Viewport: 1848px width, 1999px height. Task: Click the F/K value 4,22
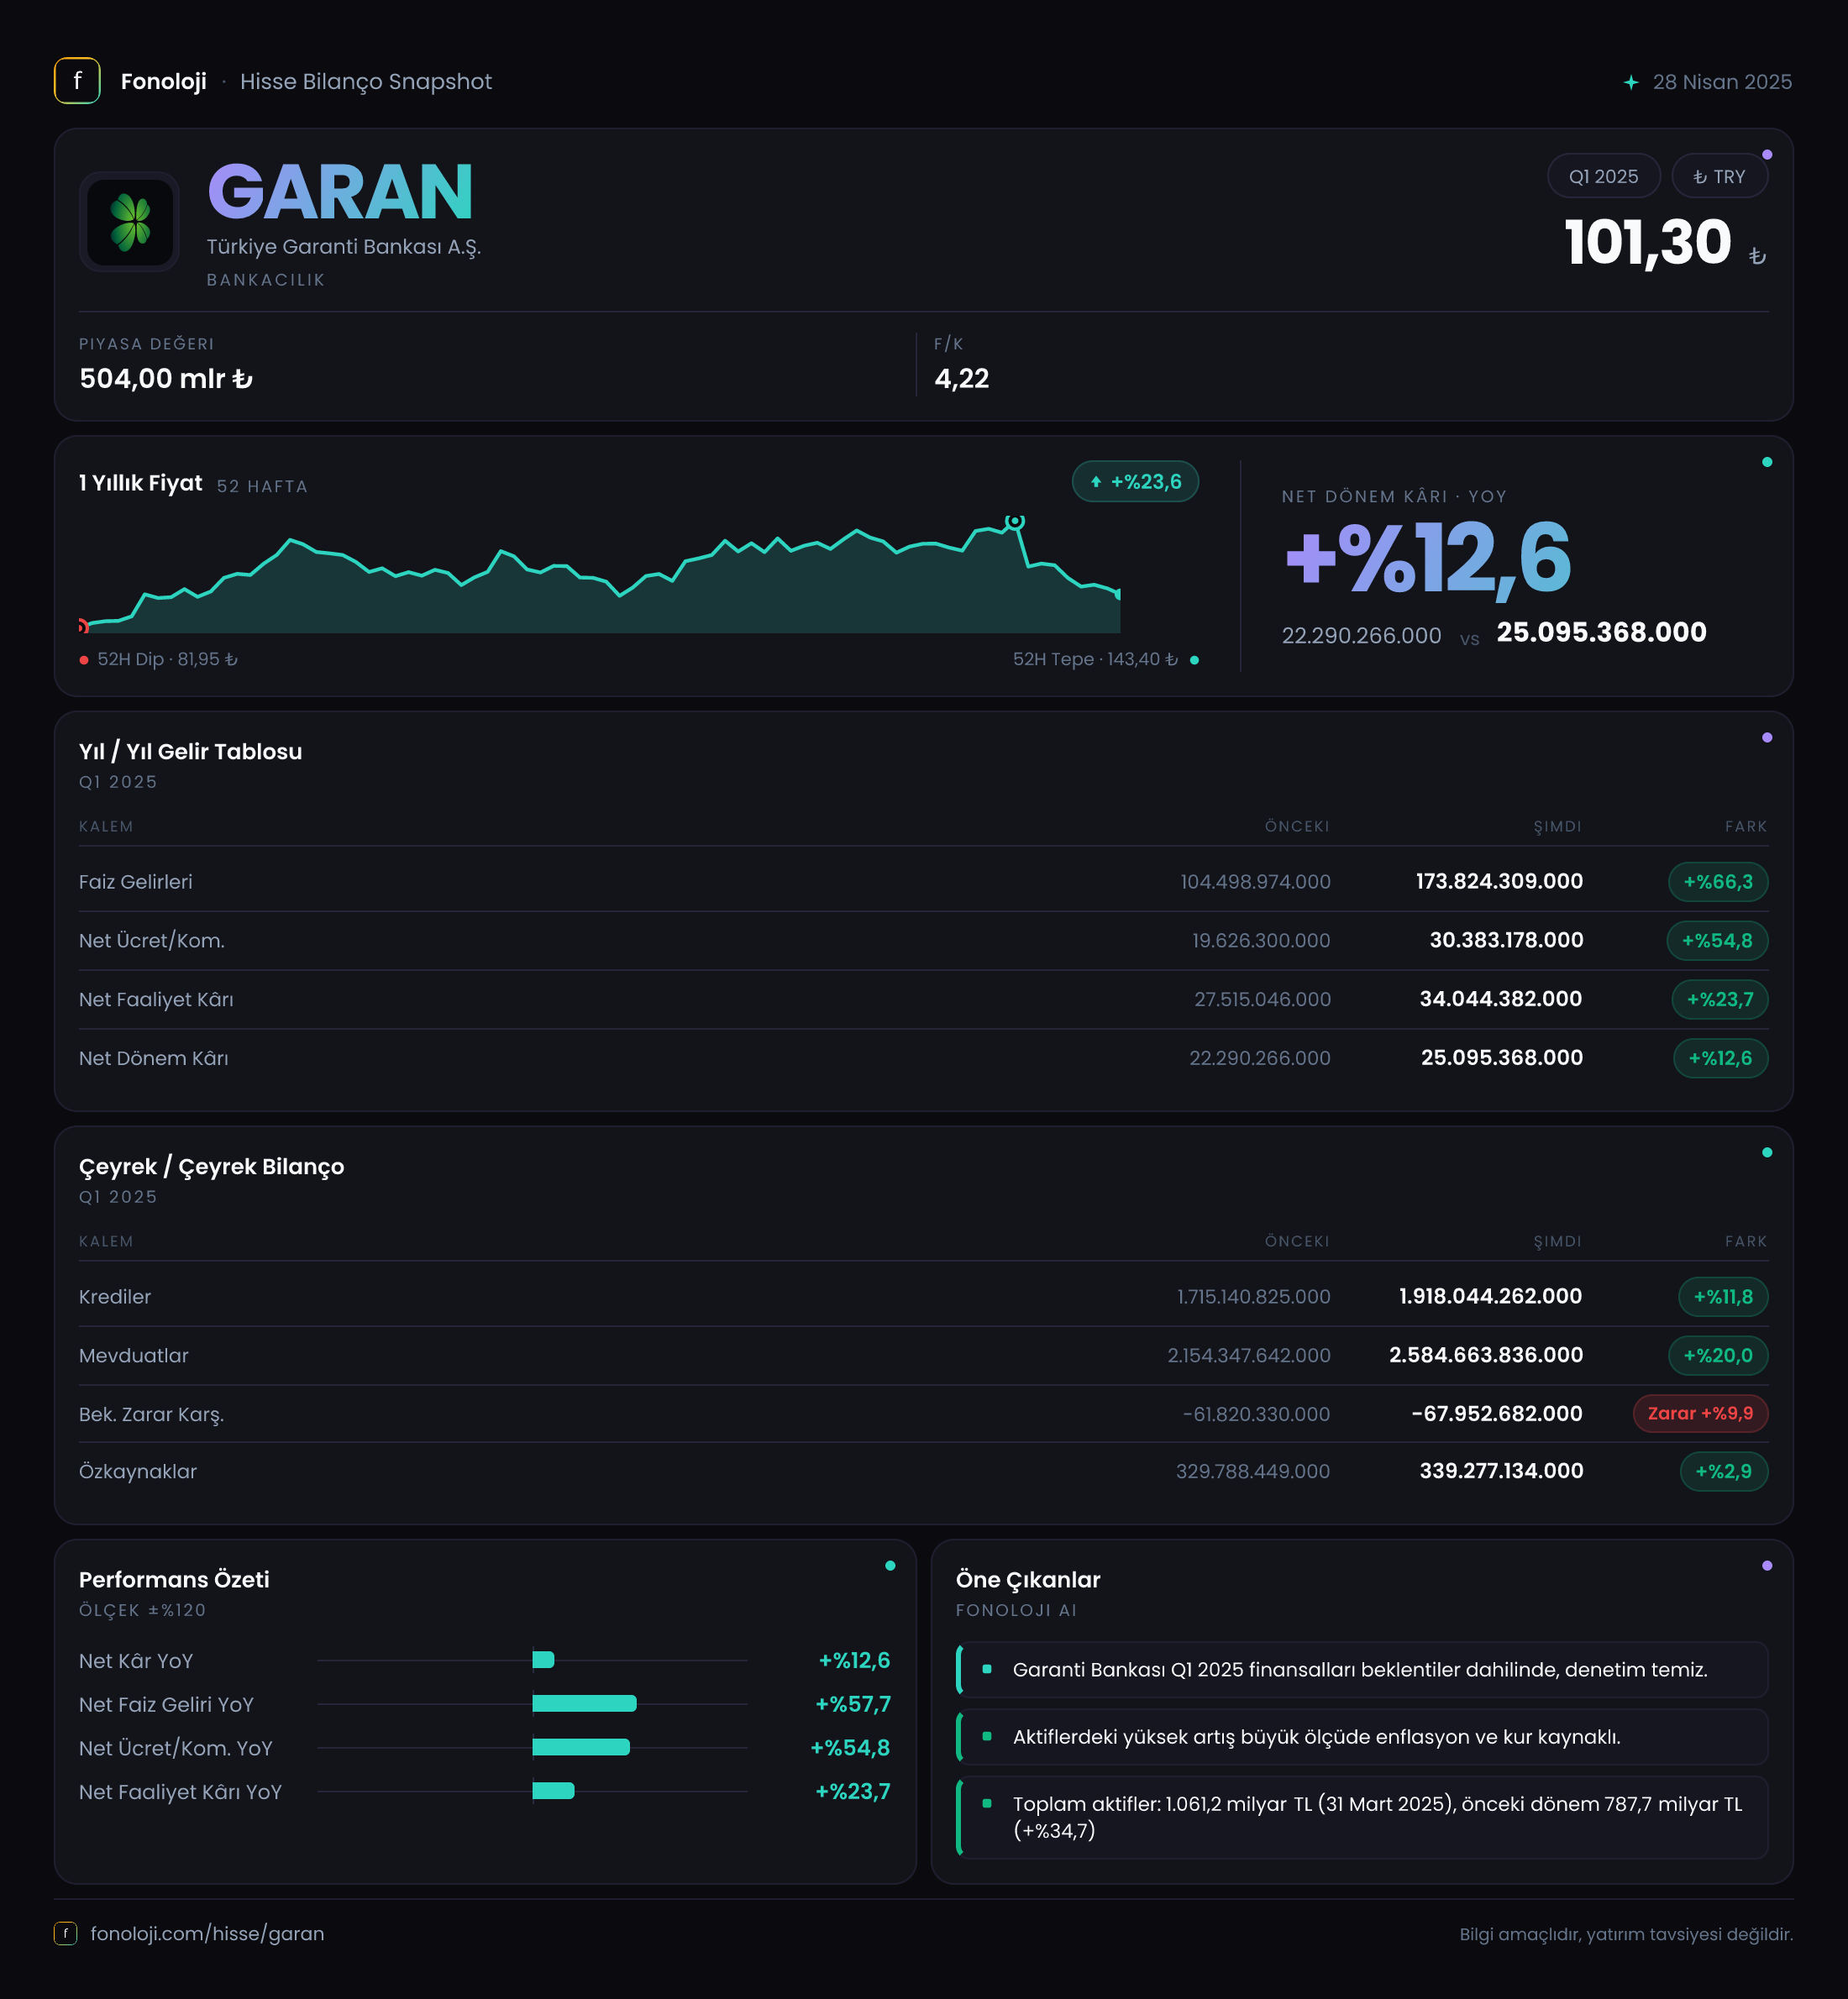pyautogui.click(x=961, y=379)
